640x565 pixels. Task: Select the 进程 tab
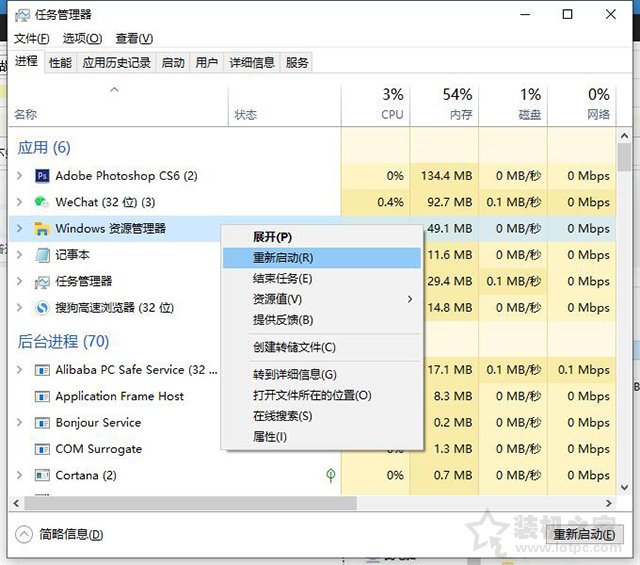click(27, 61)
